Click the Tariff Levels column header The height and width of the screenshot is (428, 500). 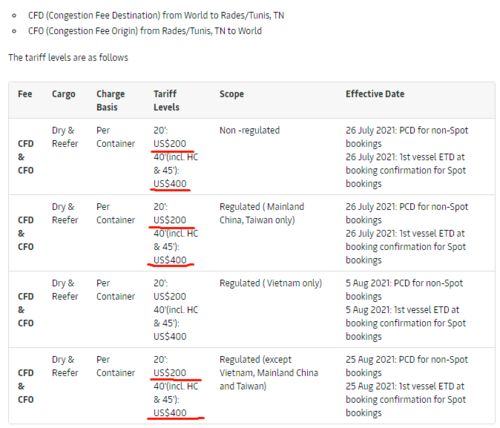(x=166, y=101)
